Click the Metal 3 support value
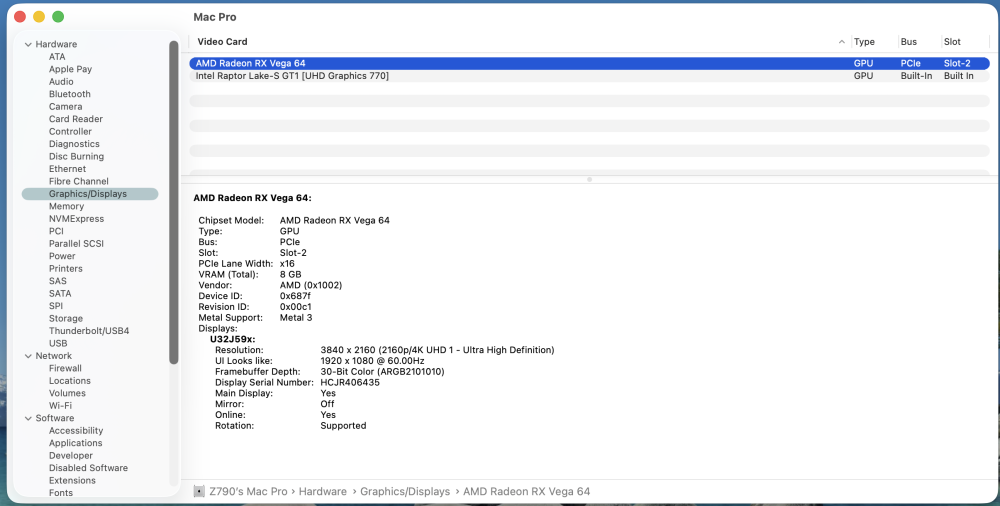 coord(296,317)
